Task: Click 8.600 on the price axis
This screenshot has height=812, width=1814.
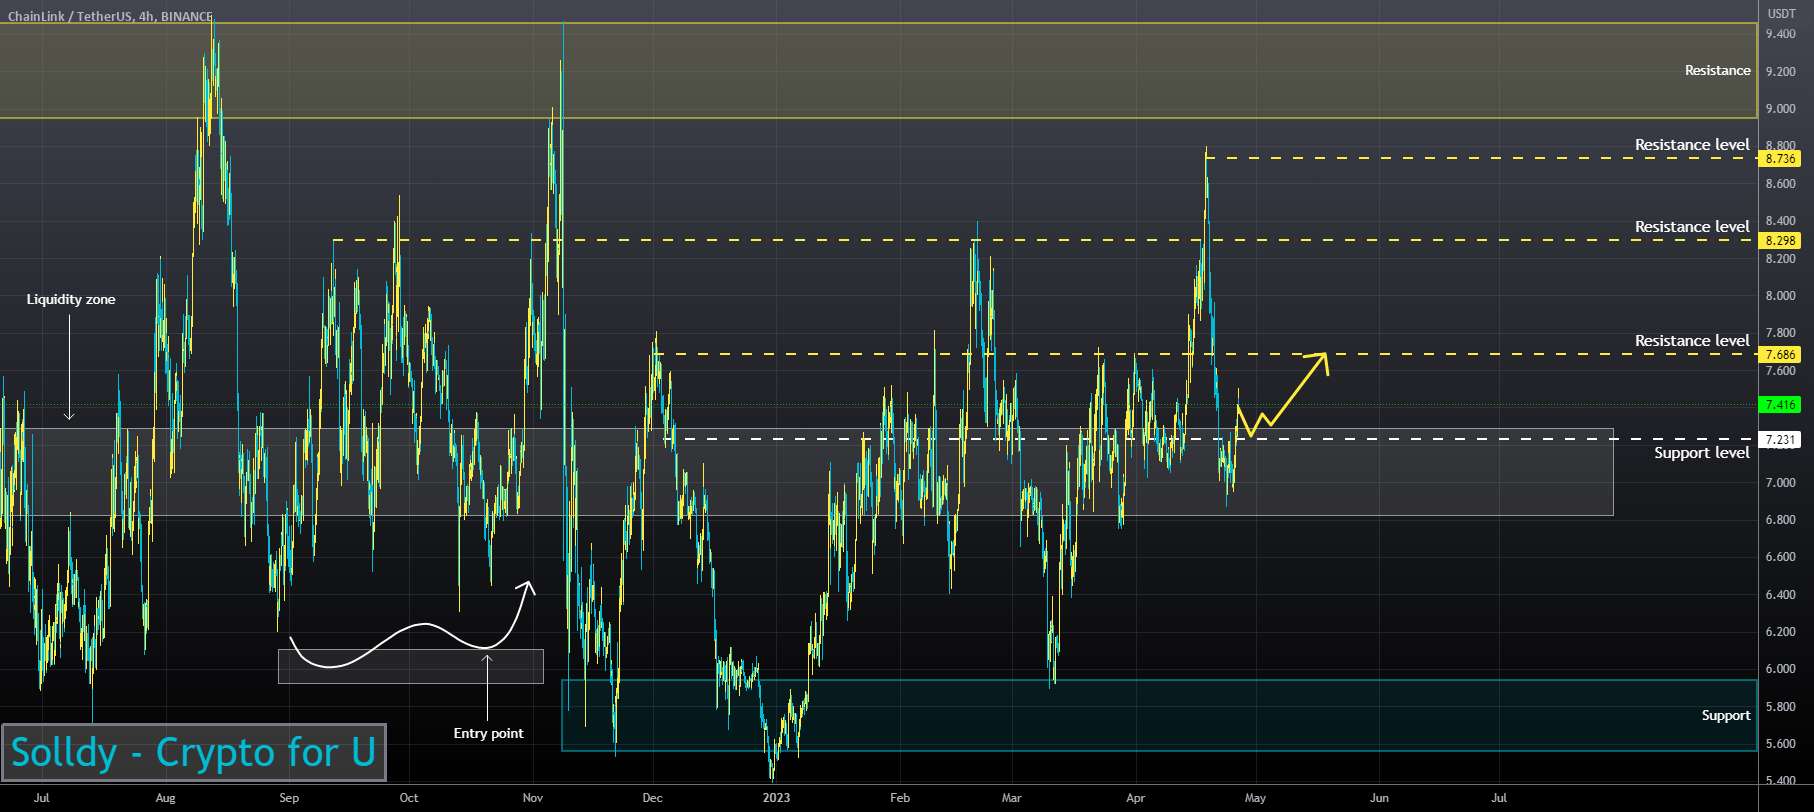Action: pos(1780,184)
